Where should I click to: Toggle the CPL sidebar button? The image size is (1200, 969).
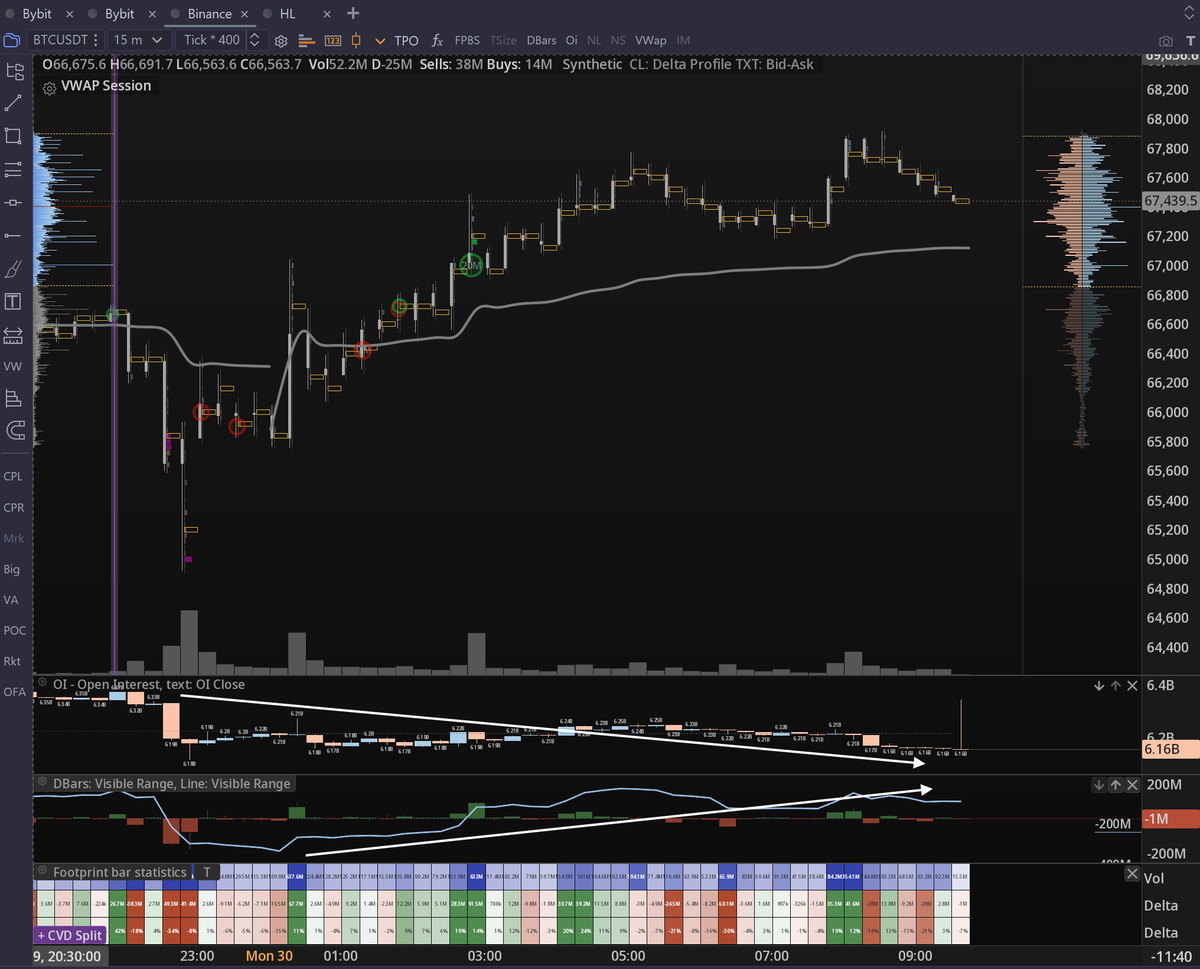13,476
